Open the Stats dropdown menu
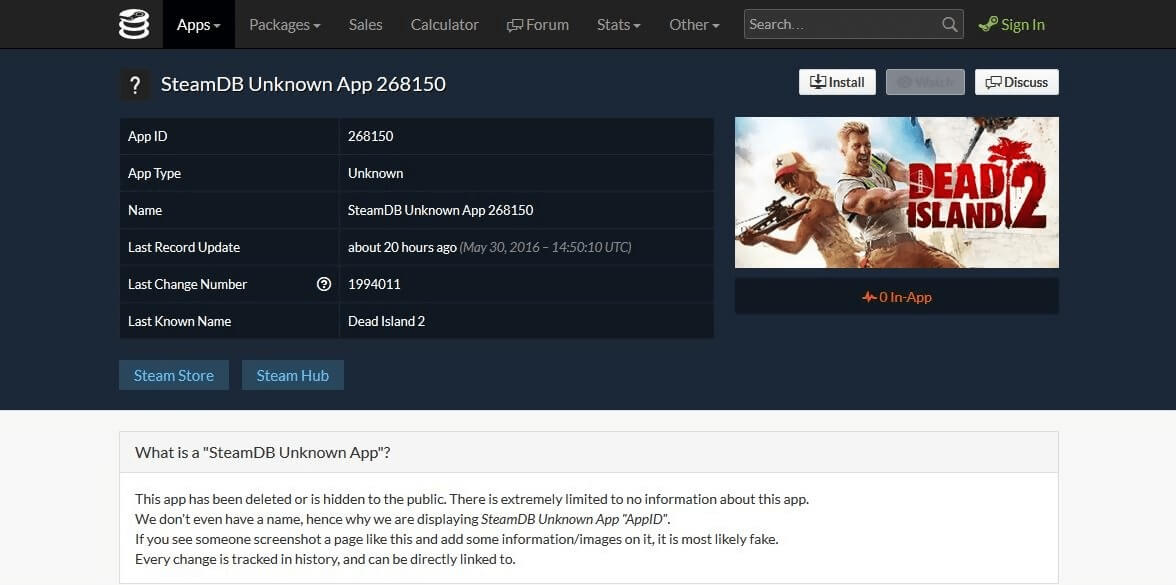The image size is (1176, 585). (x=618, y=24)
